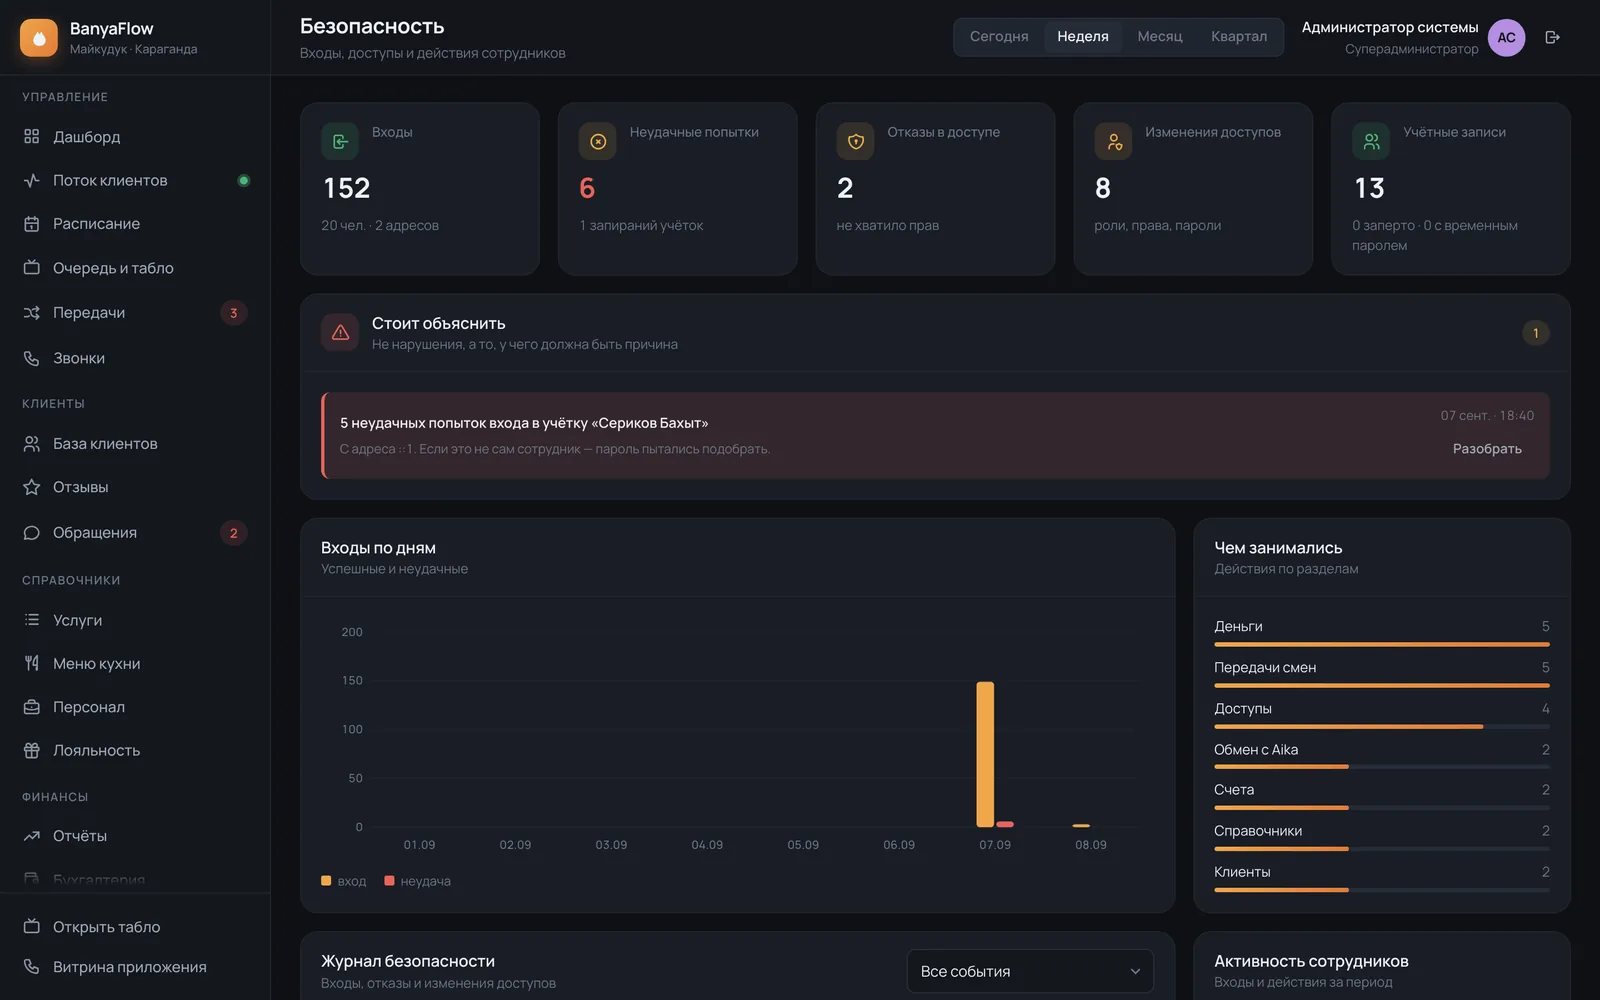The width and height of the screenshot is (1600, 1000).
Task: Click the Стоит объяснить counter badge
Action: point(1536,333)
